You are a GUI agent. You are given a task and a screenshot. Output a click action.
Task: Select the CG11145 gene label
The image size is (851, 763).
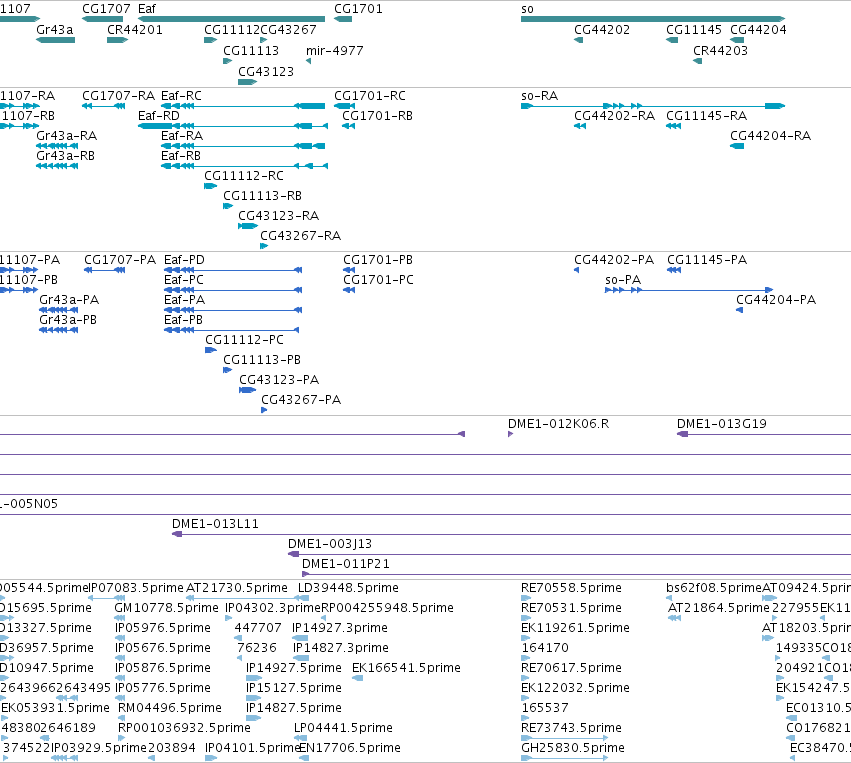coord(694,29)
